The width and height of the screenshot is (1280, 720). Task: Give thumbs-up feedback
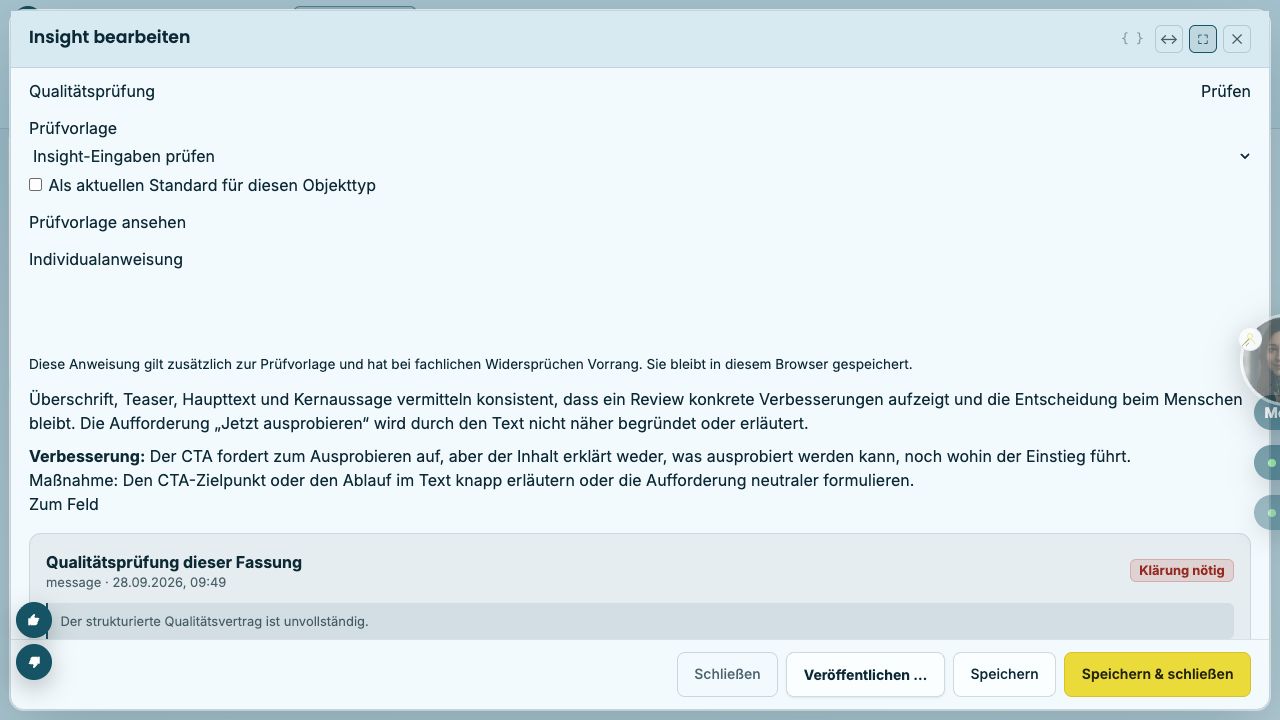[34, 620]
